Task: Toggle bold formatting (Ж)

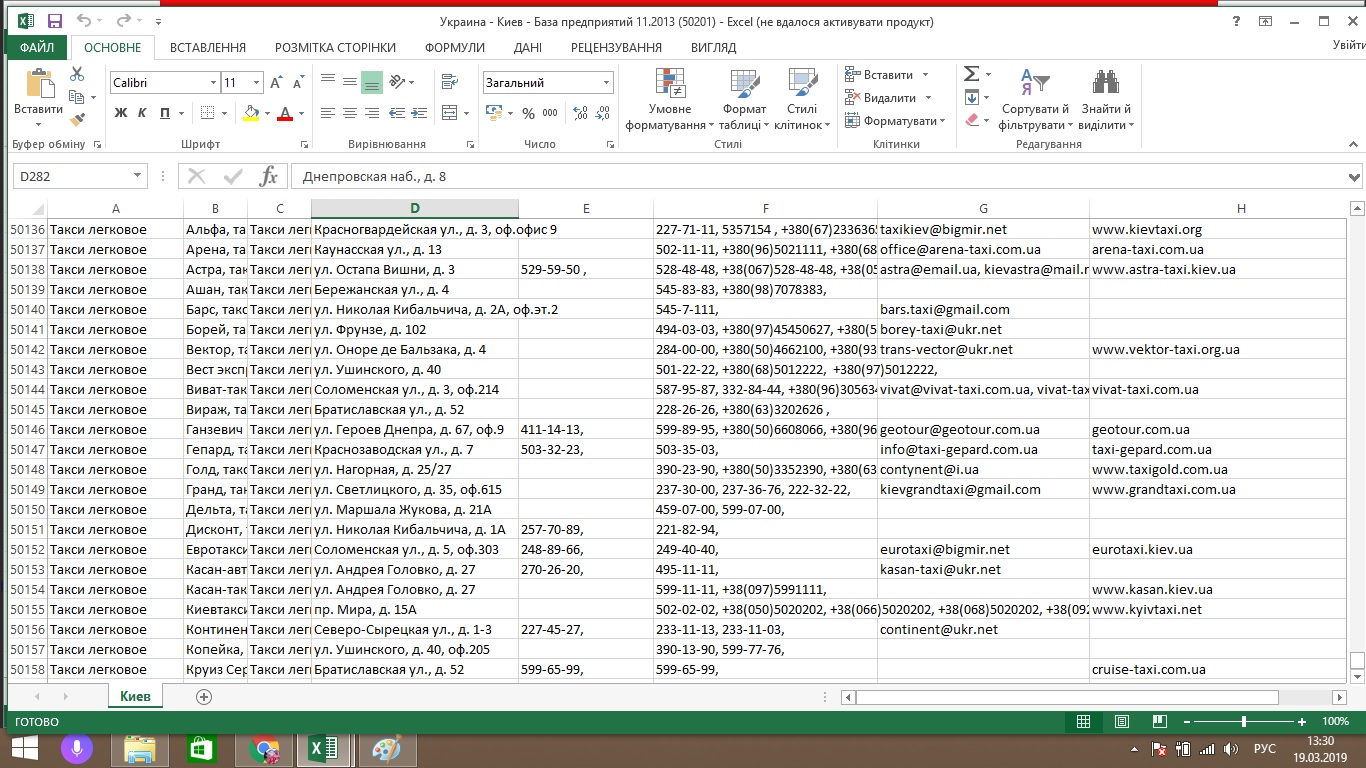Action: [x=121, y=113]
